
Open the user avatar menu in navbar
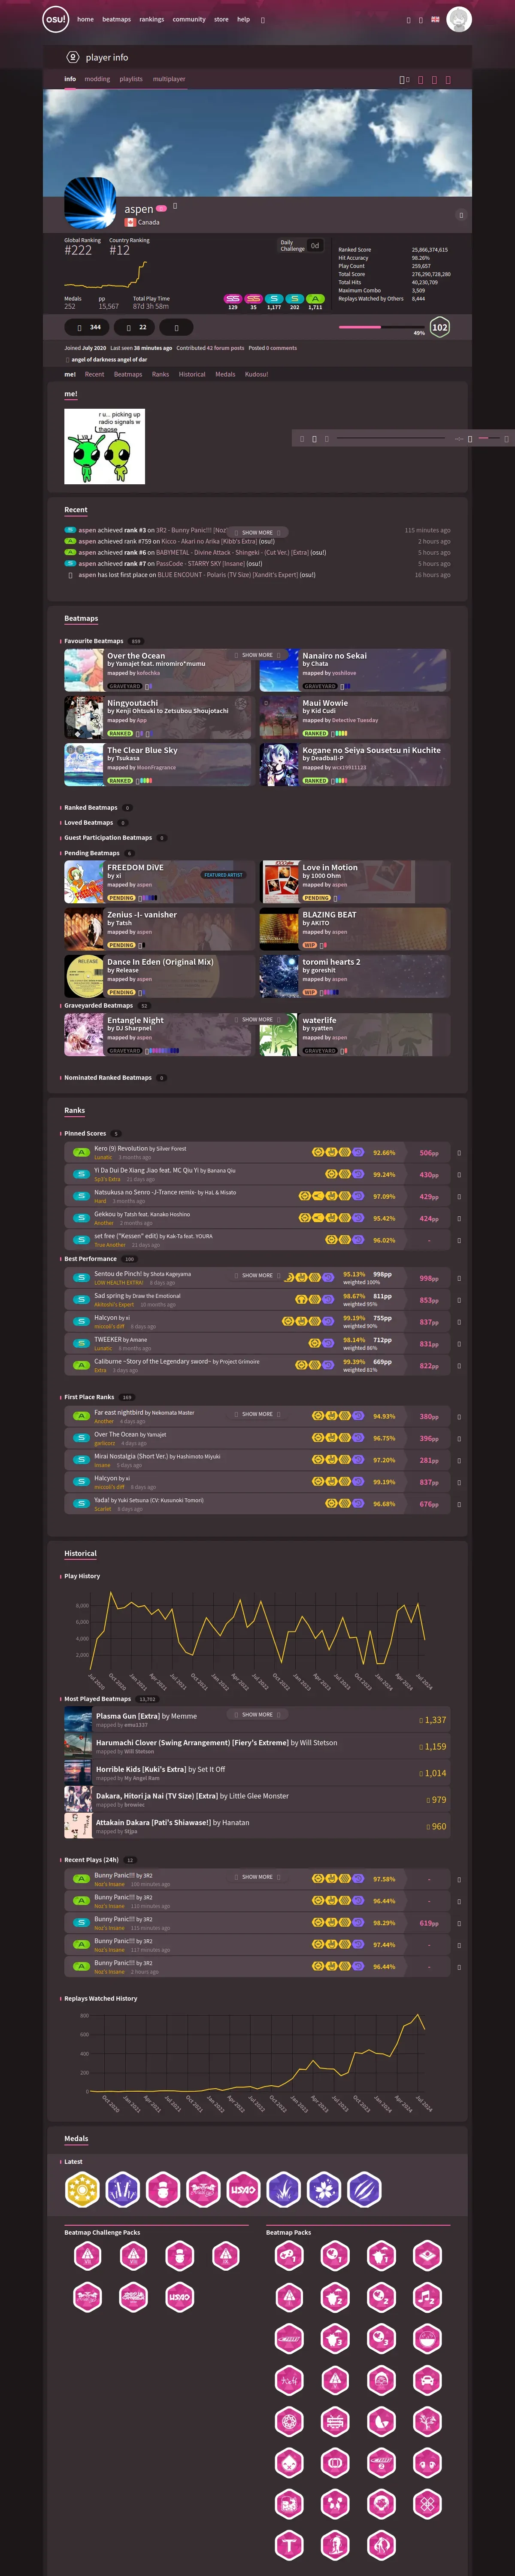[459, 19]
